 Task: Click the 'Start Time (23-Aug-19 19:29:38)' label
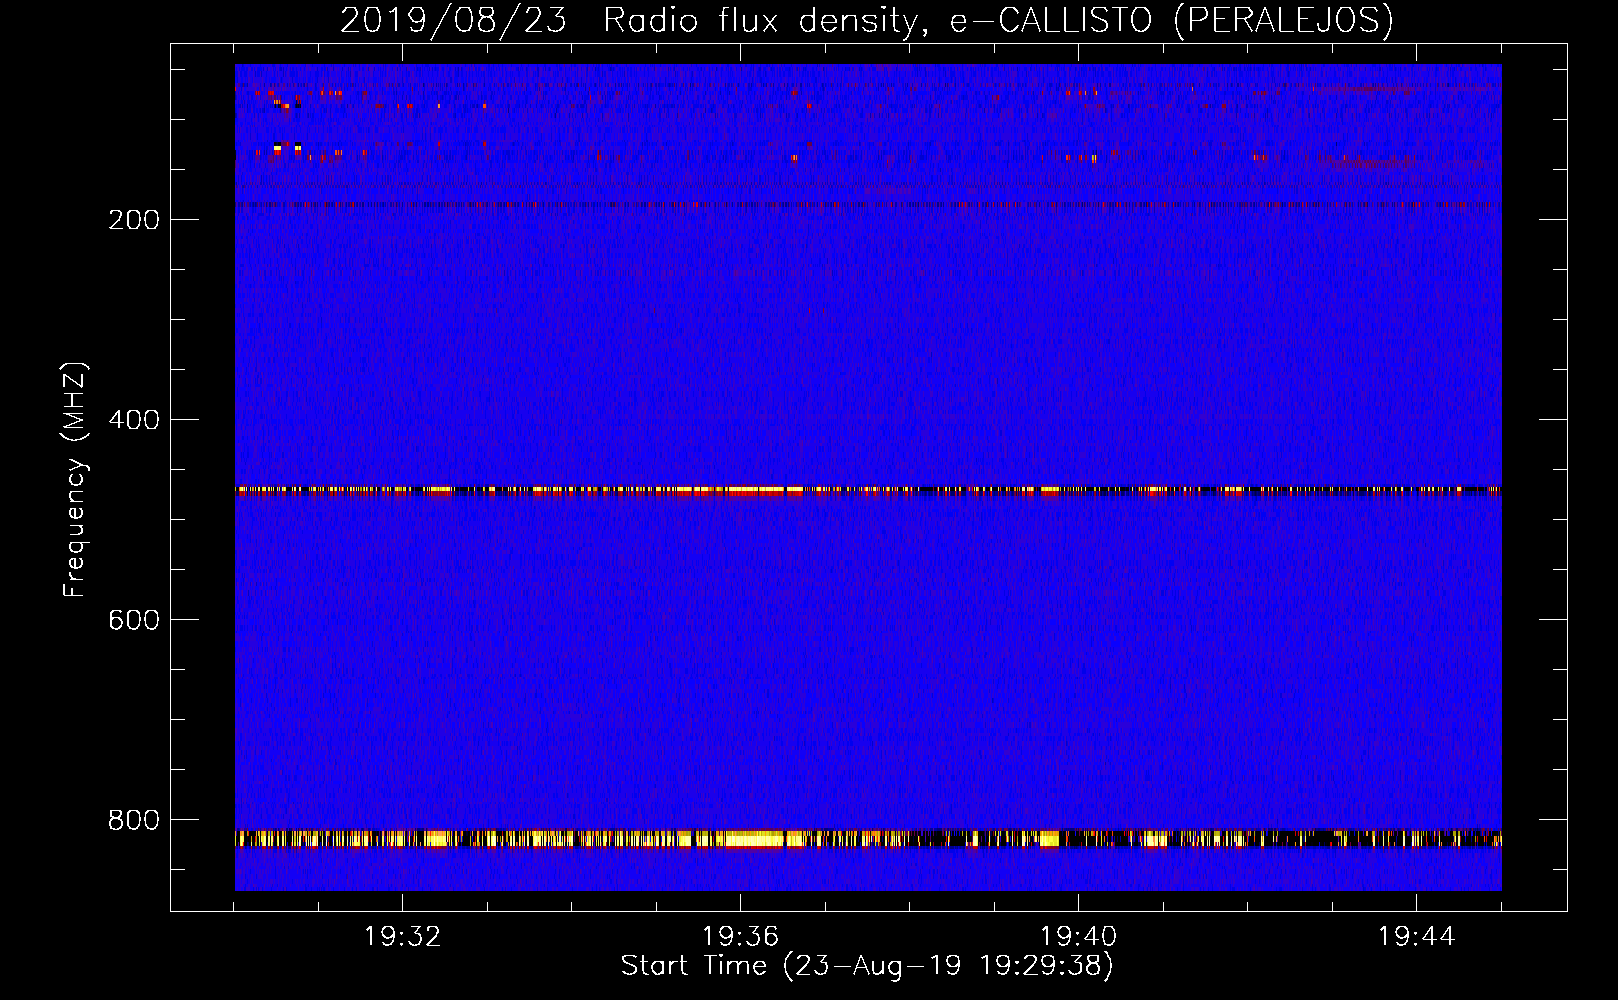coord(867,966)
